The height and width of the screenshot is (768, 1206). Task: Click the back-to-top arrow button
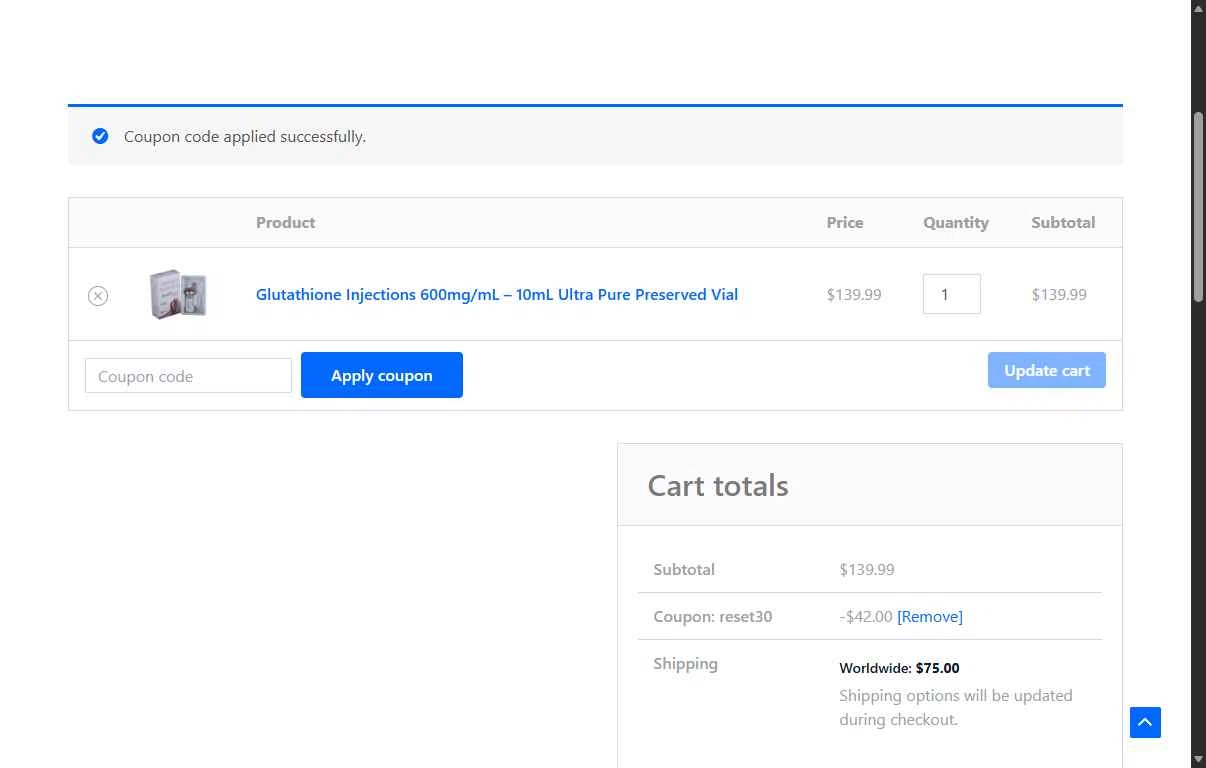click(1145, 722)
